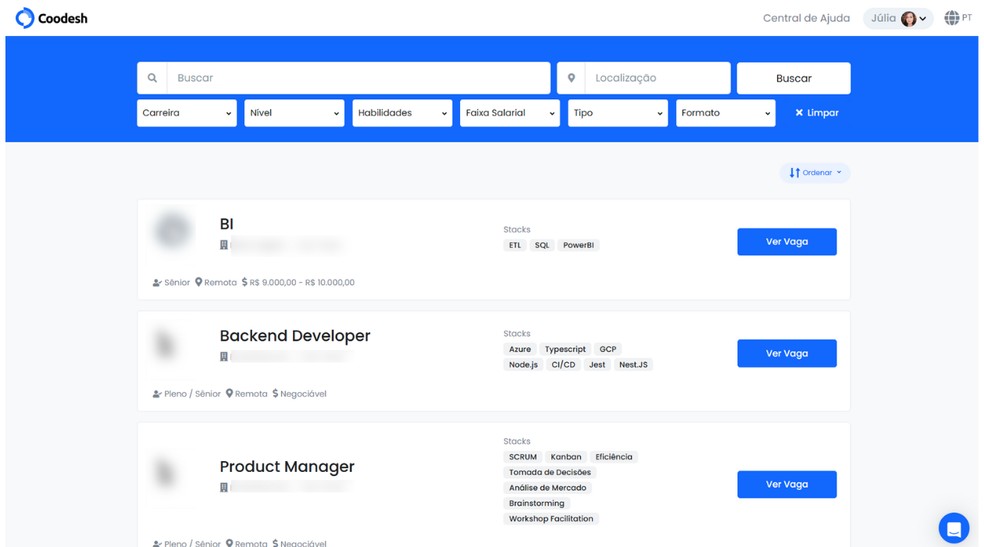Click the X icon beside Limpar

point(799,113)
